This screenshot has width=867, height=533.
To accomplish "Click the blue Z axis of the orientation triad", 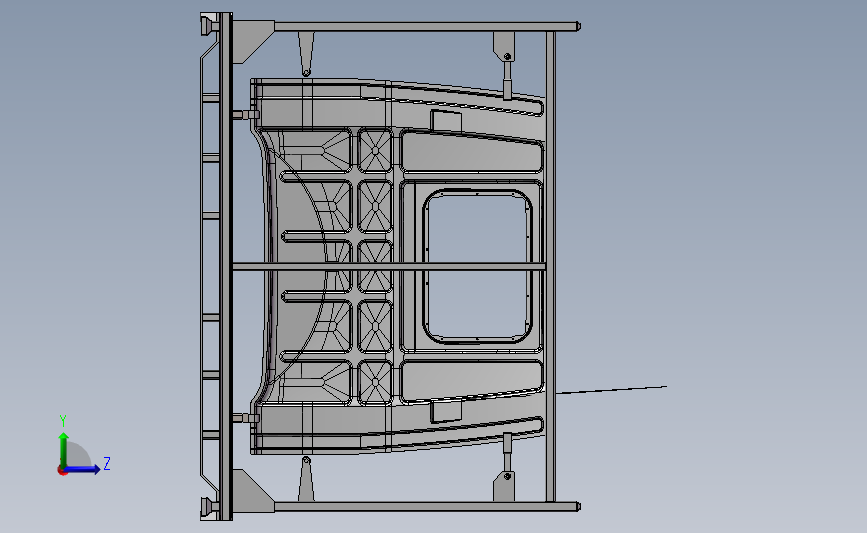I will pos(83,469).
